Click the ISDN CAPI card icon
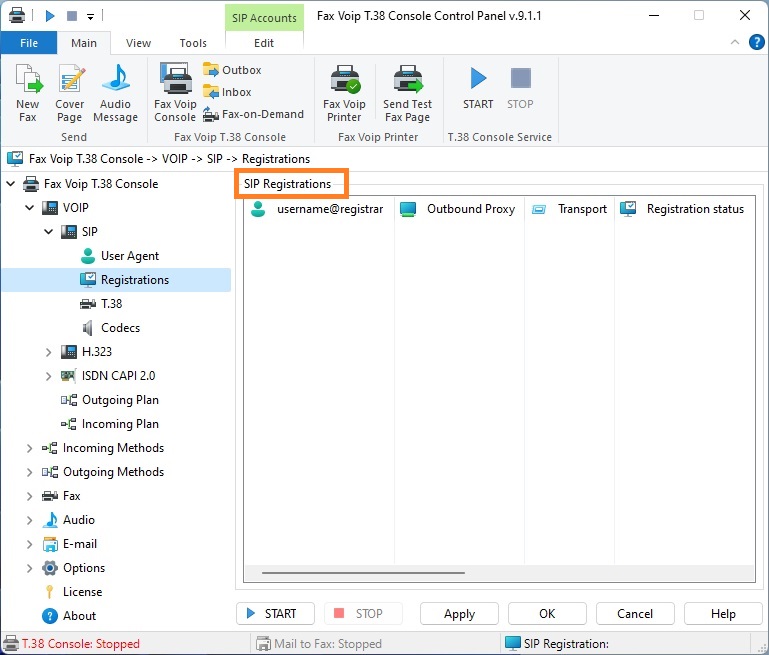The height and width of the screenshot is (655, 769). (68, 376)
